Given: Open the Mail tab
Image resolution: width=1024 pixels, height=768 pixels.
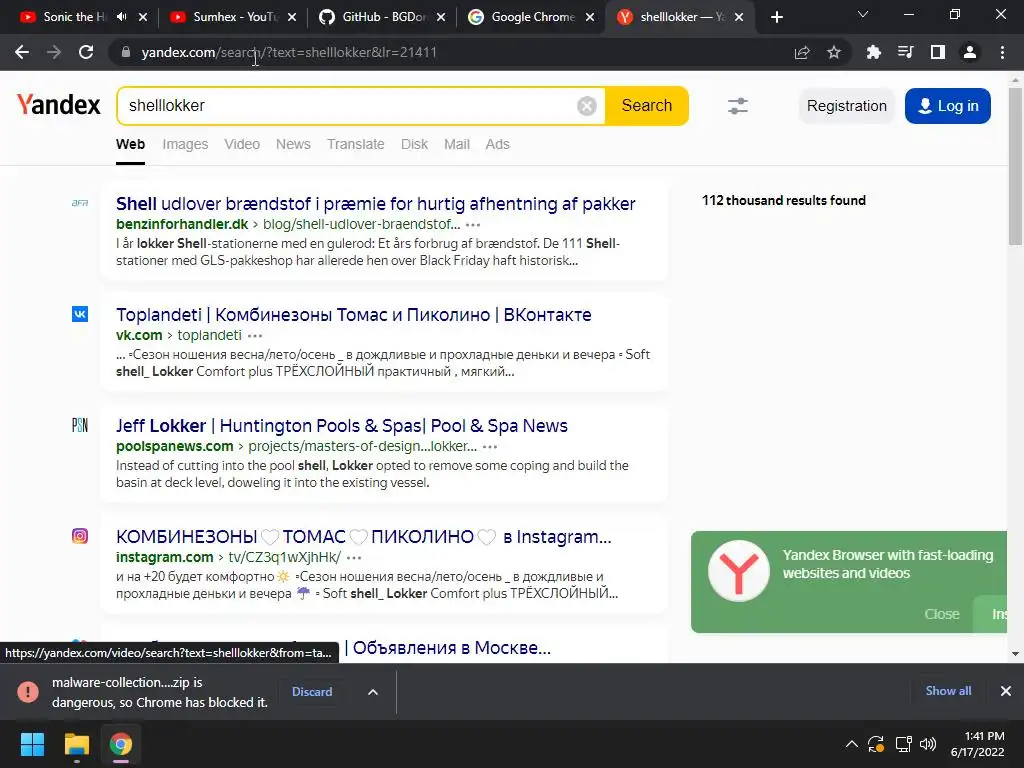Looking at the screenshot, I should 457,144.
